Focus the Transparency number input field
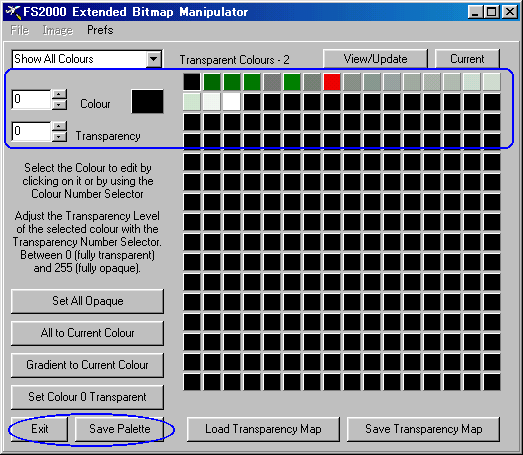This screenshot has width=523, height=455. pyautogui.click(x=31, y=131)
